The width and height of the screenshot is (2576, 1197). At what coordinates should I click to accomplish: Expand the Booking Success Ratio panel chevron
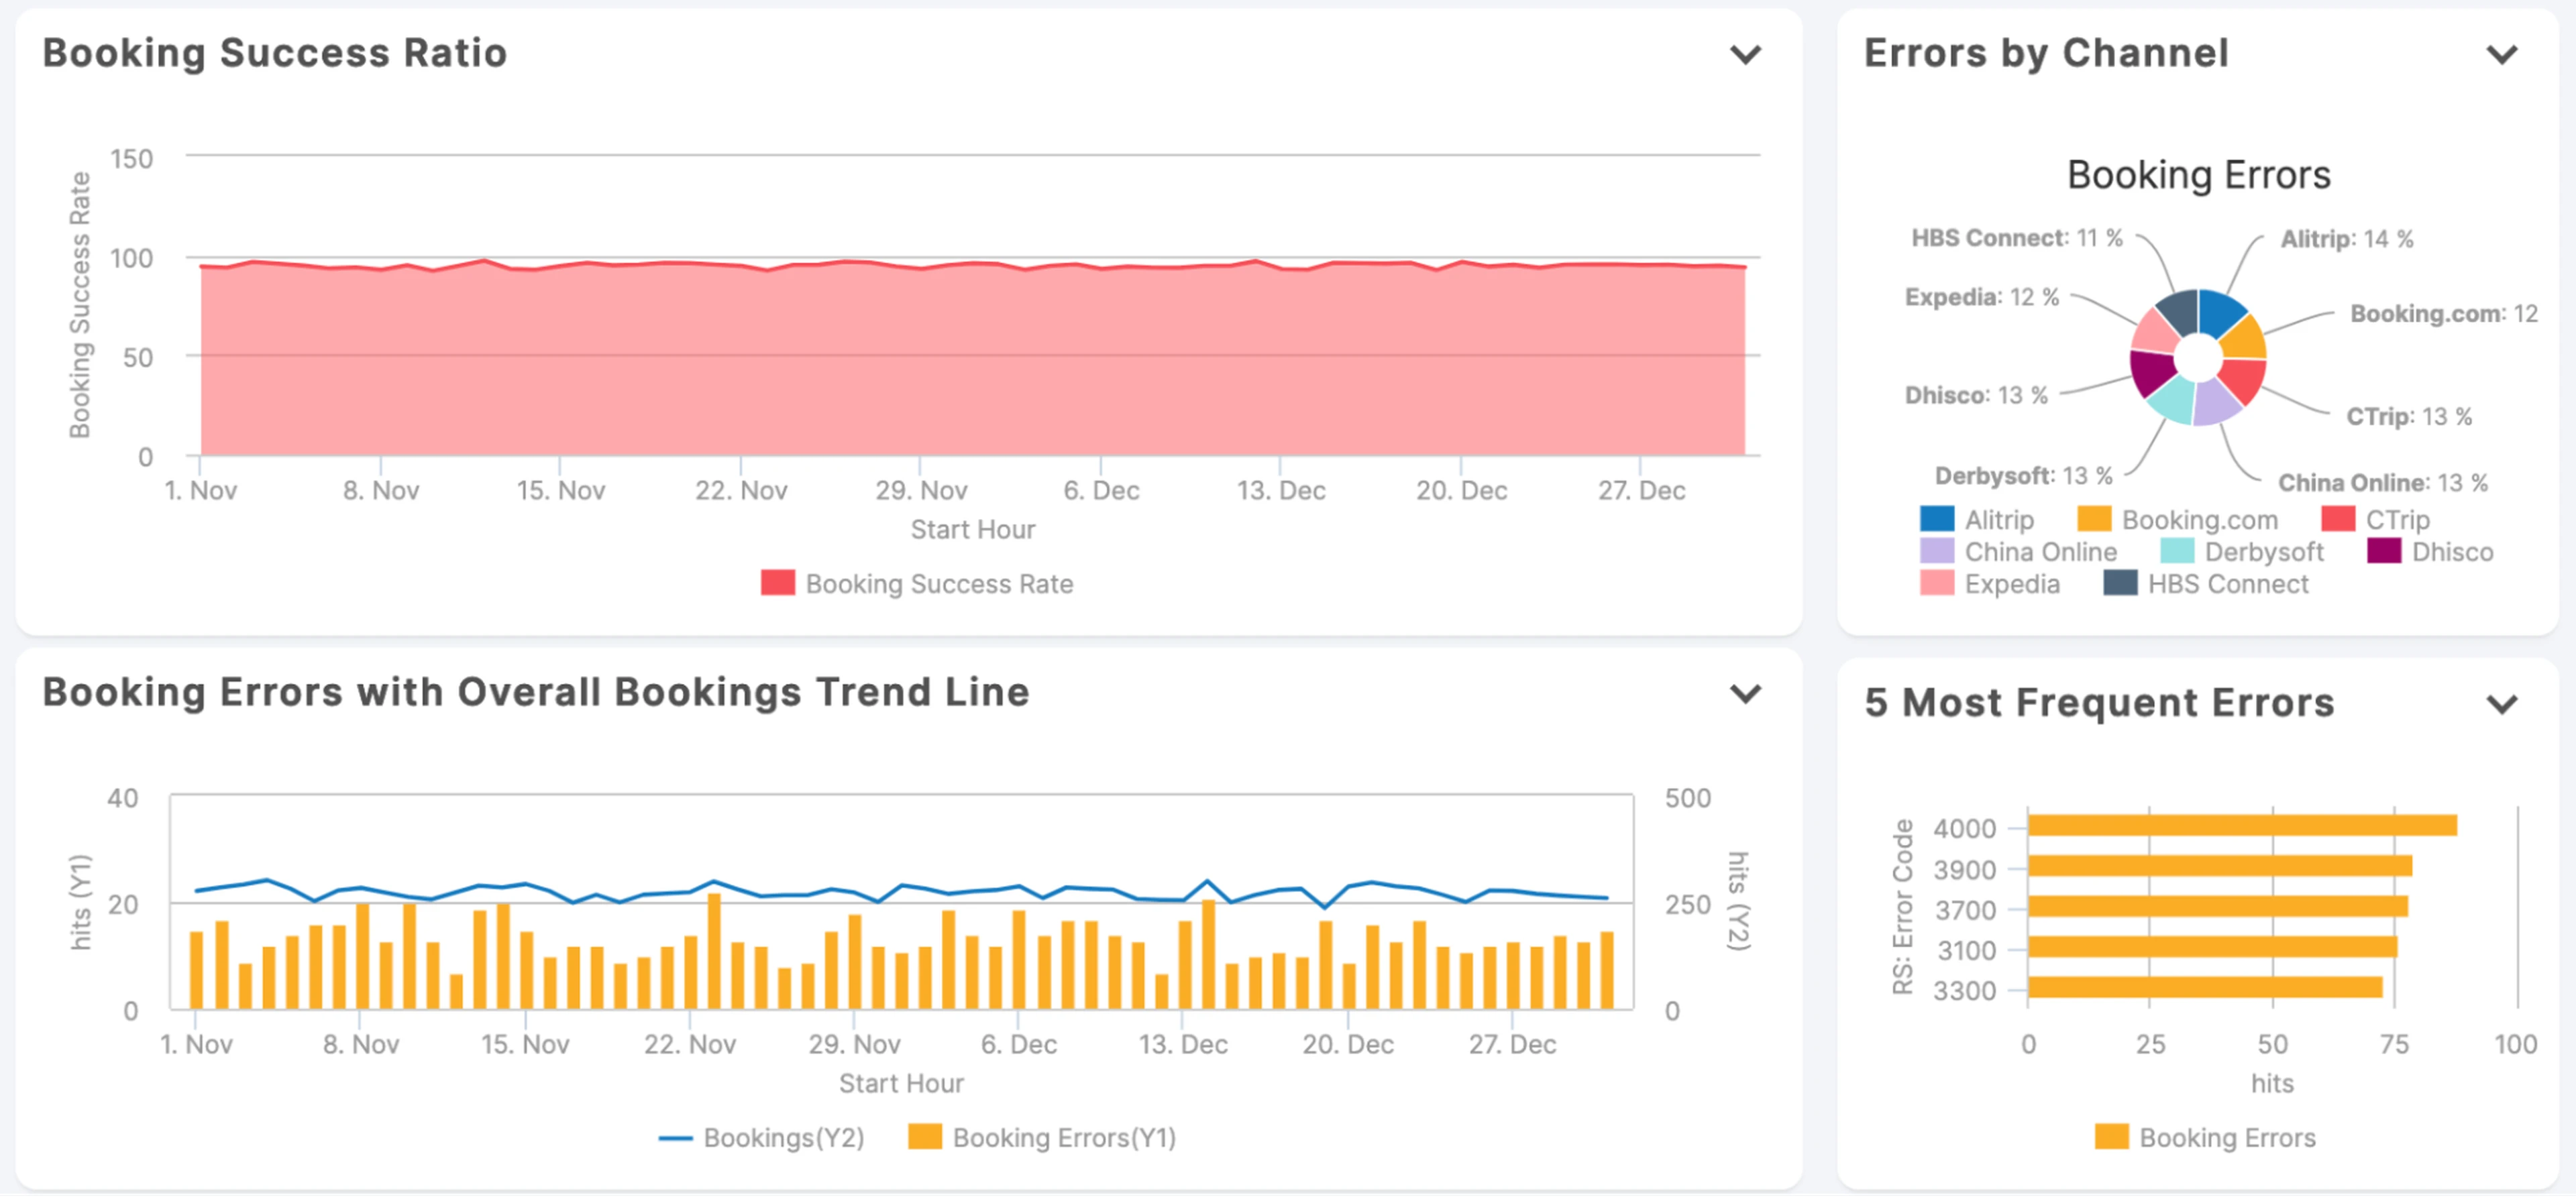coord(1745,54)
